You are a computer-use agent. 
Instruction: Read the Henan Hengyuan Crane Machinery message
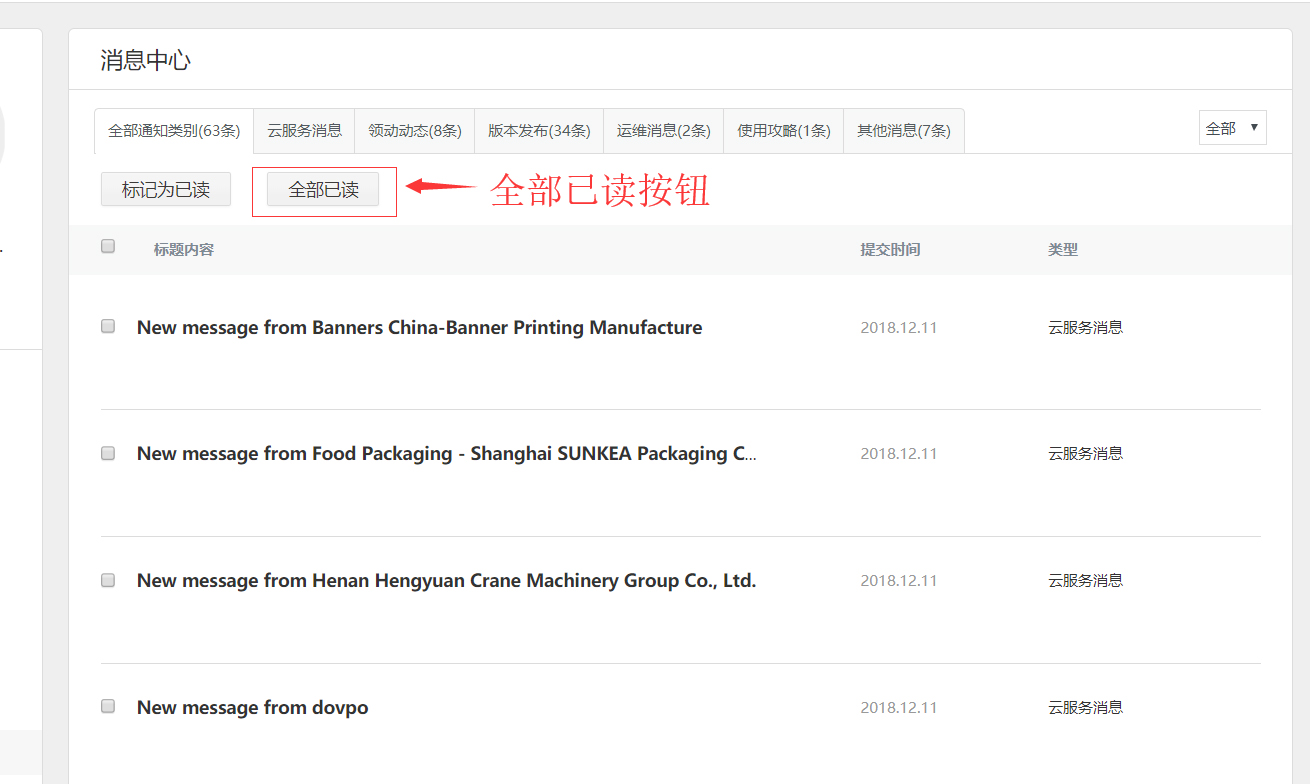[x=446, y=581]
